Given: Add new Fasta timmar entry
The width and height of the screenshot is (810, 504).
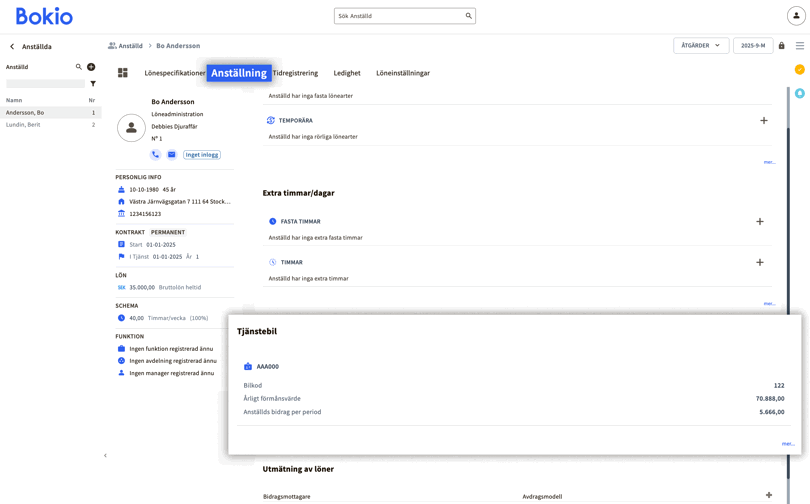Looking at the screenshot, I should [759, 222].
